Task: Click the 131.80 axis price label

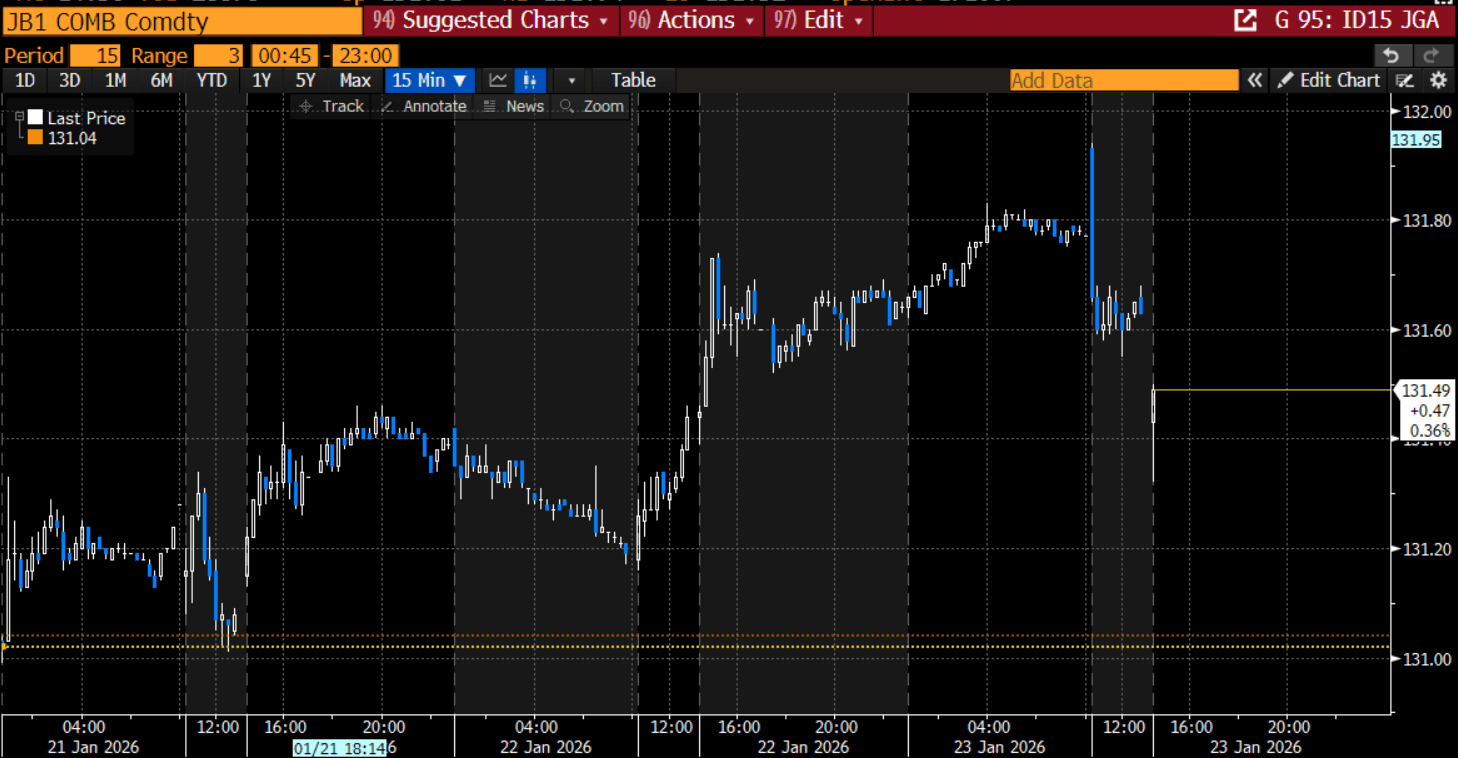Action: pyautogui.click(x=1425, y=221)
